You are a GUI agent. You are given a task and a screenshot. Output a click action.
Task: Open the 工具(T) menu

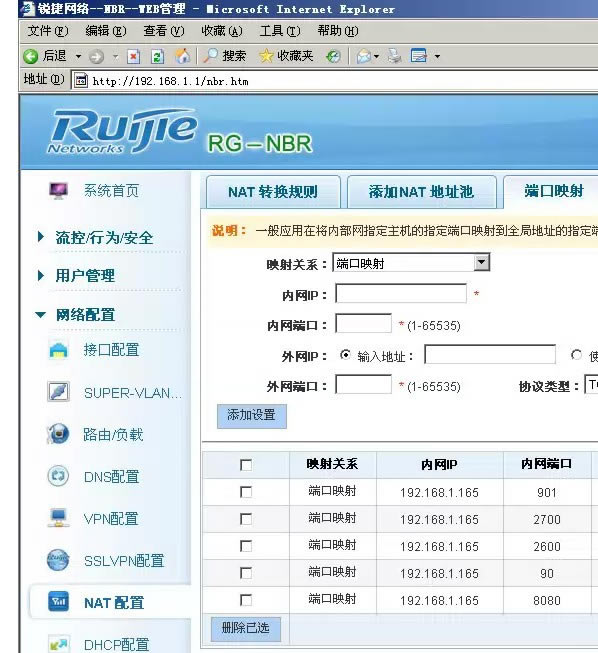279,31
